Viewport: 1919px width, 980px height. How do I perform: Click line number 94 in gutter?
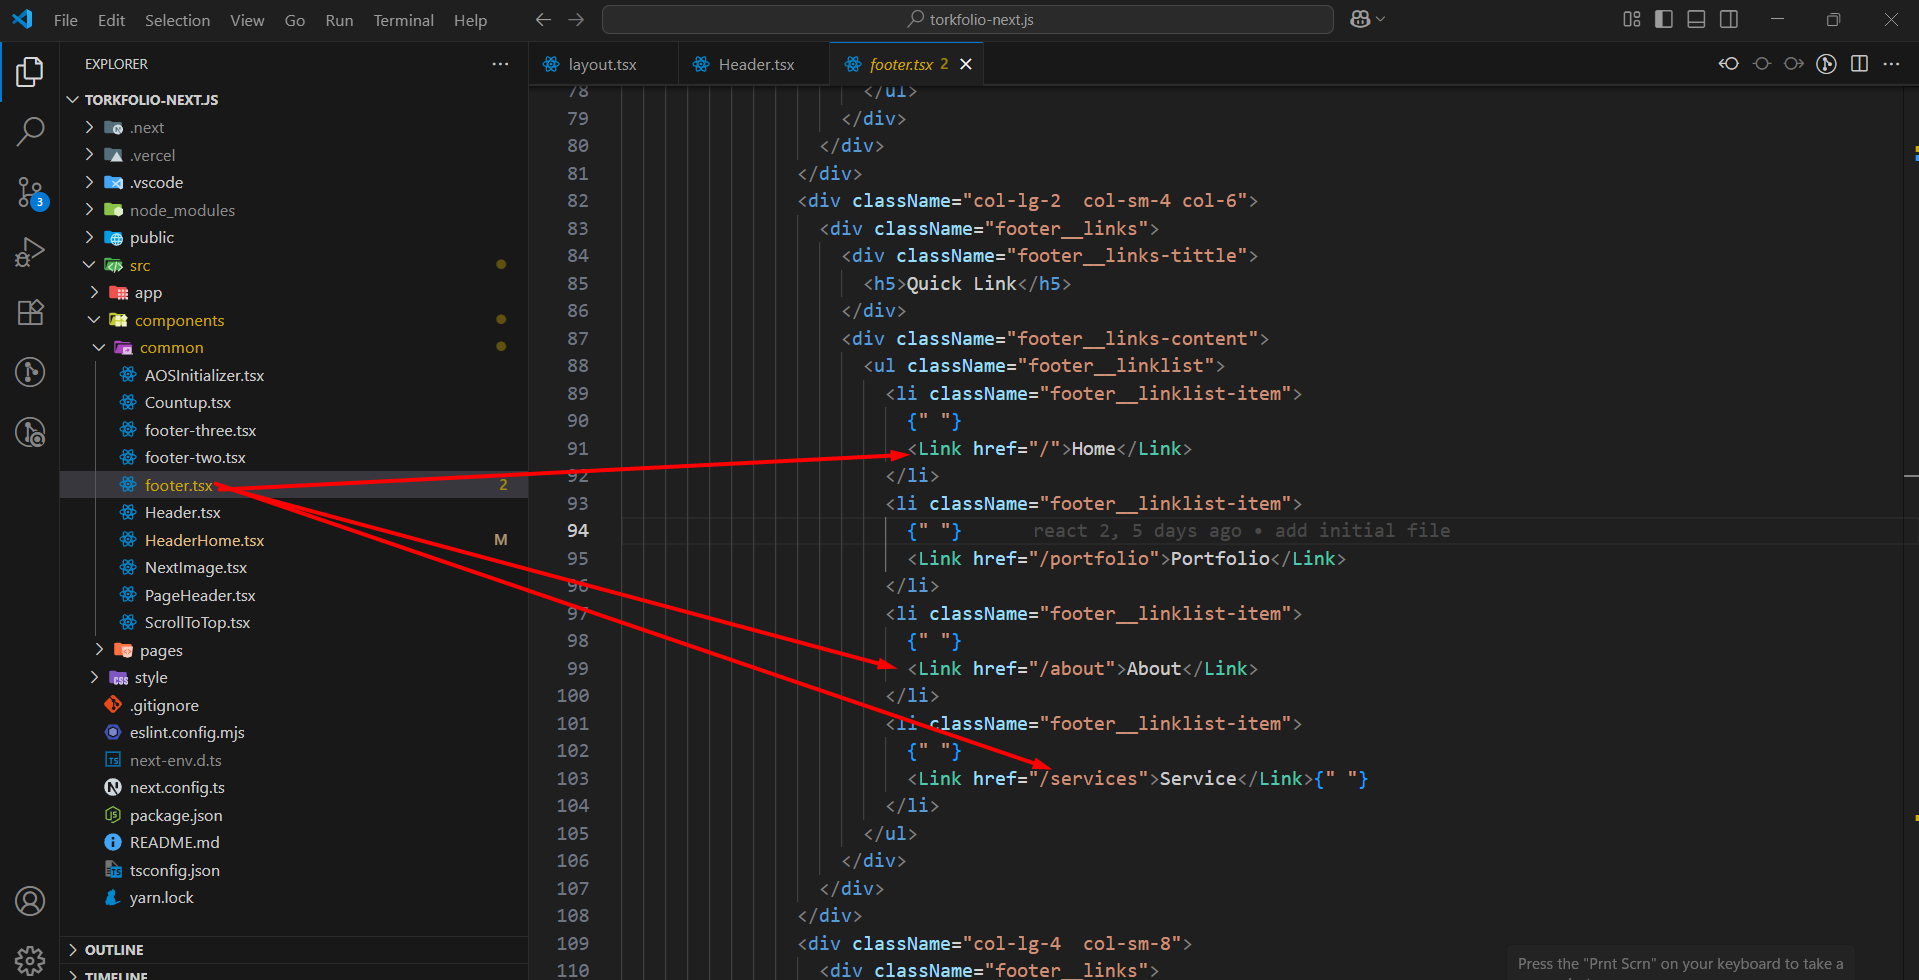(x=578, y=531)
